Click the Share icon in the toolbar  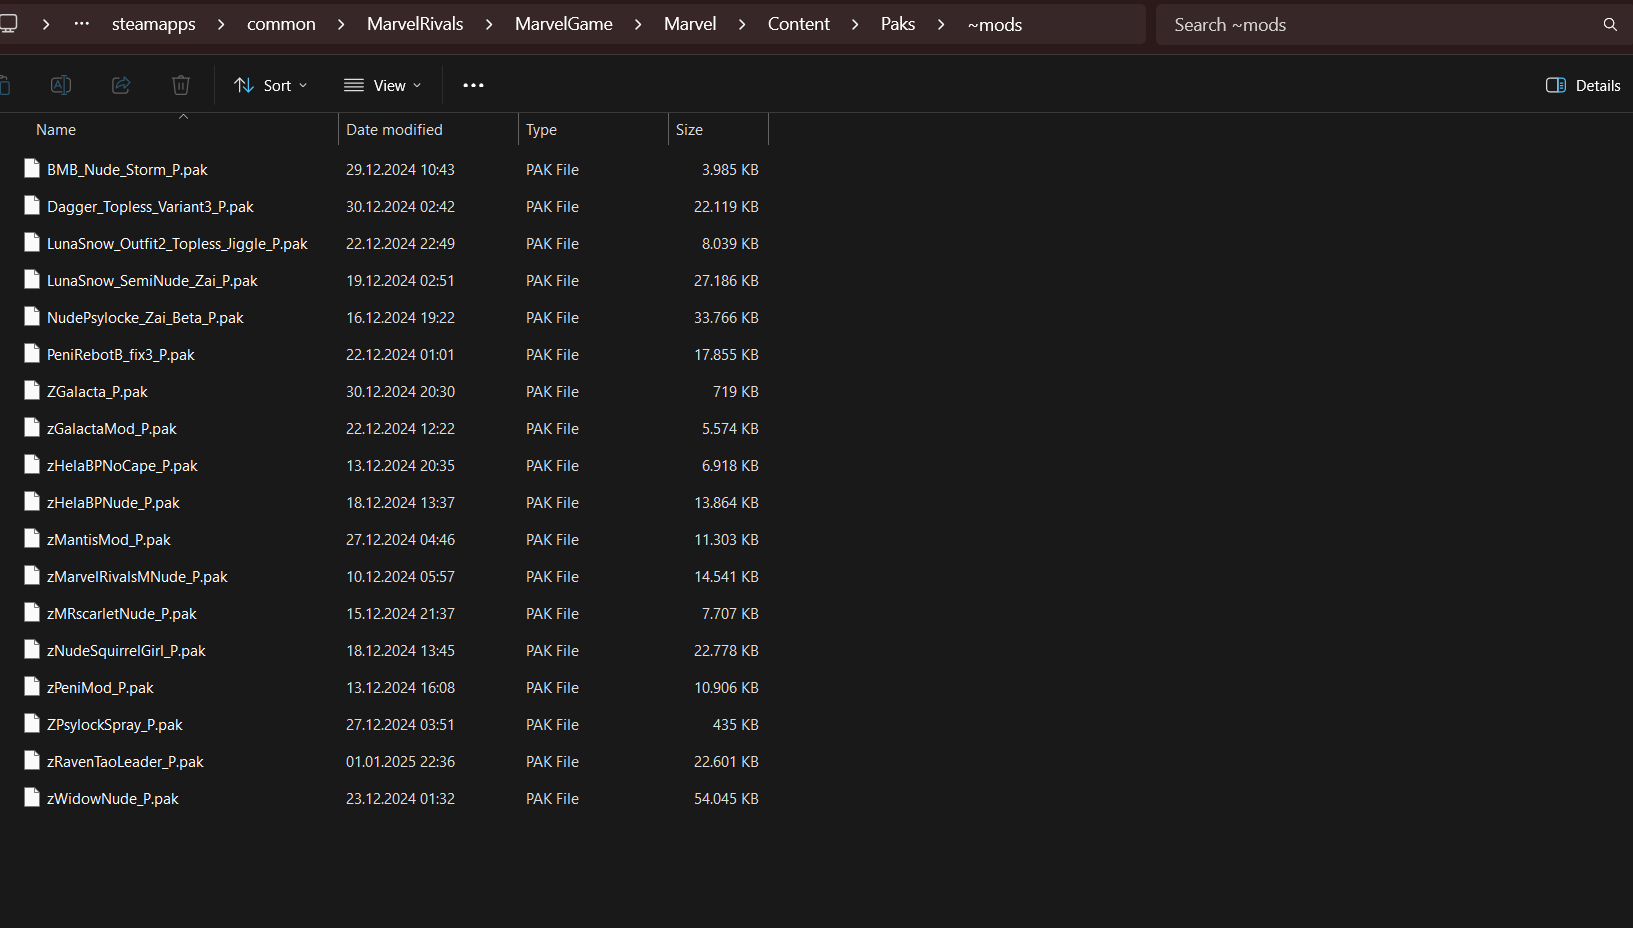click(121, 85)
